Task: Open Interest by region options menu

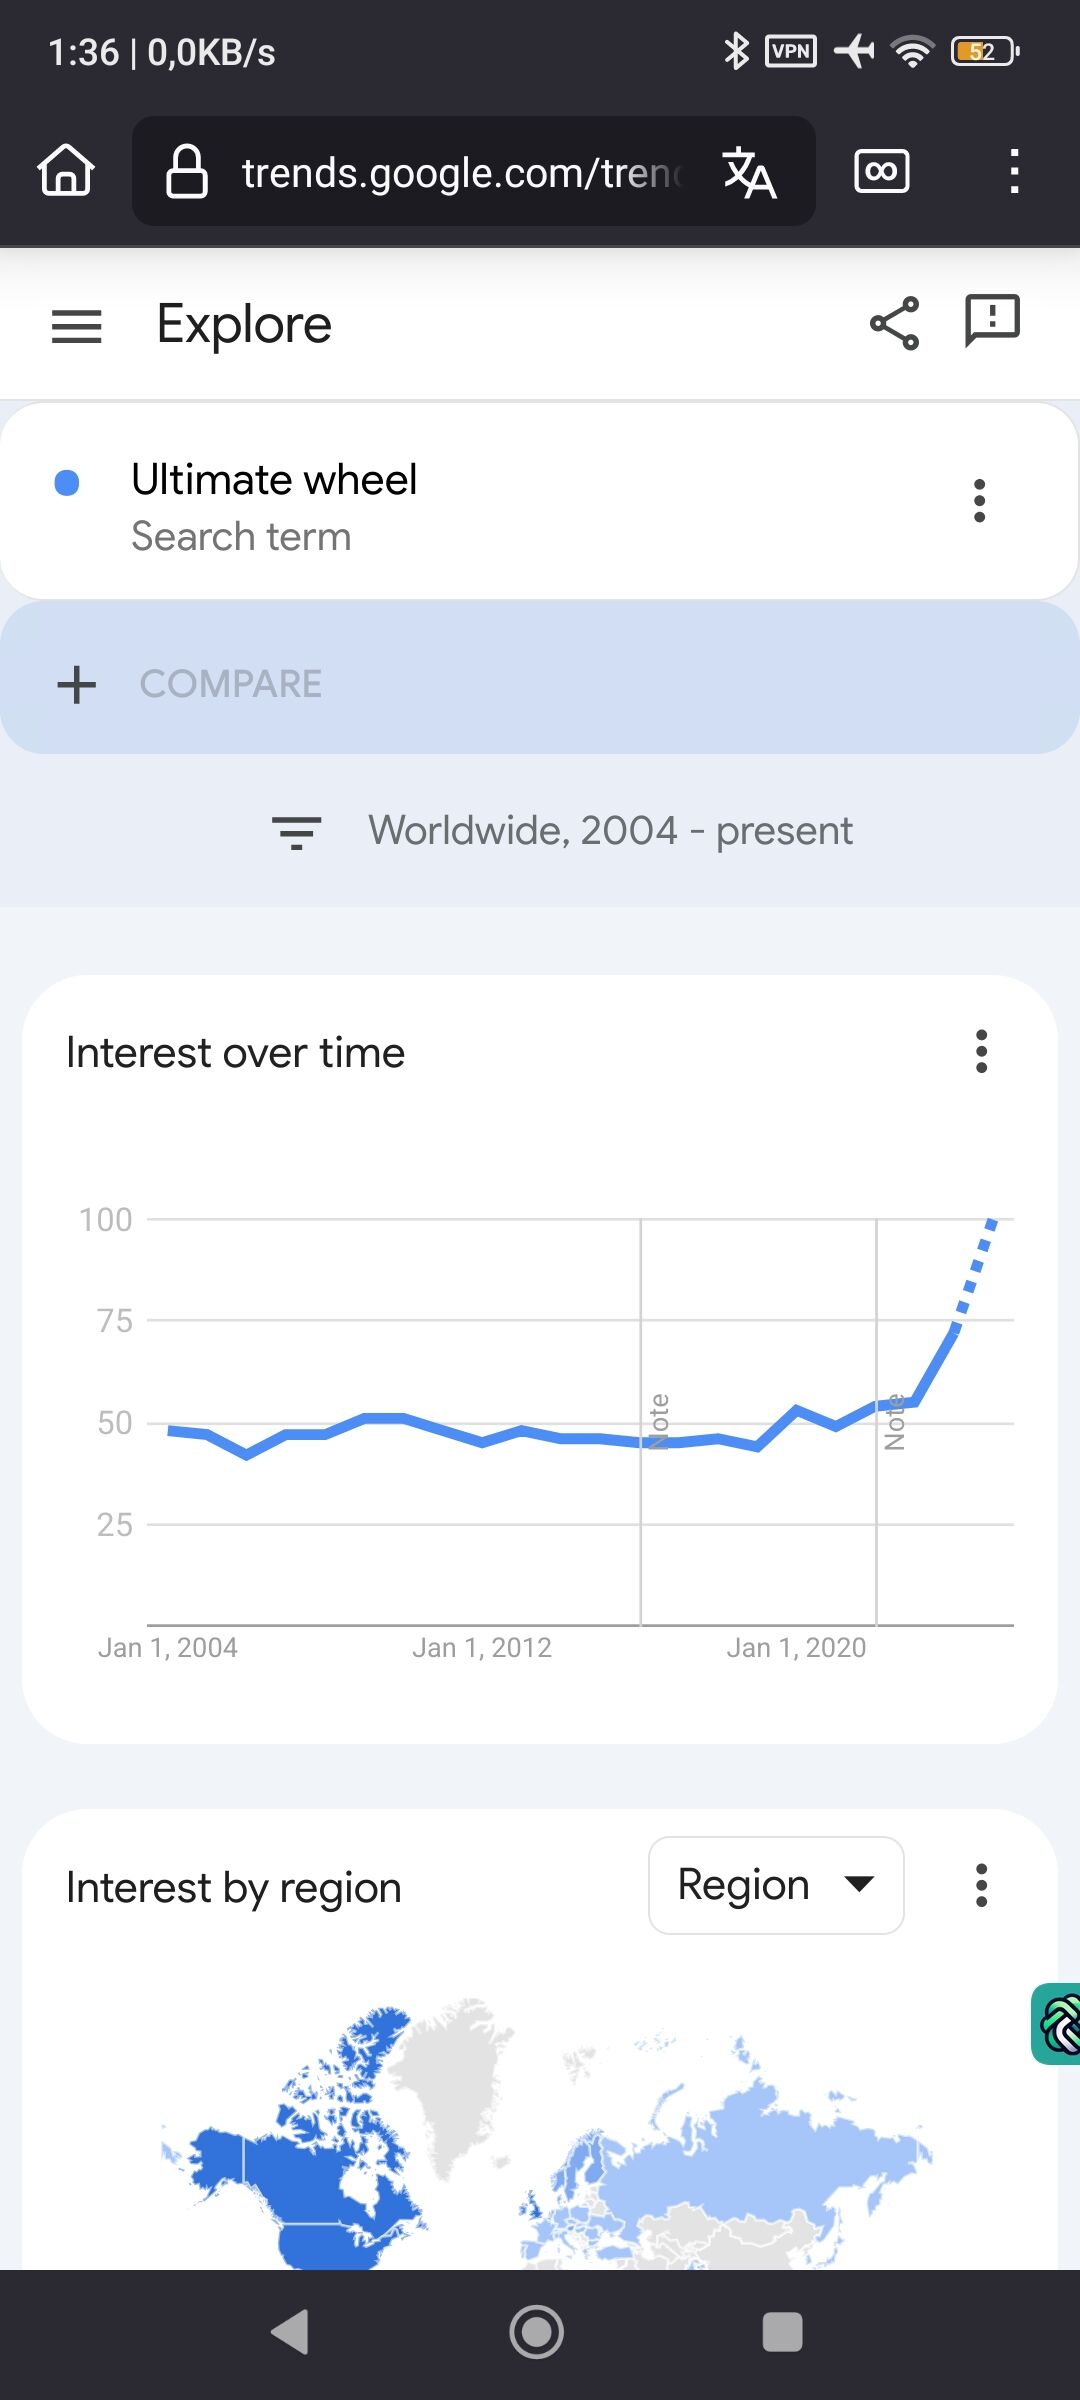Action: click(x=981, y=1886)
